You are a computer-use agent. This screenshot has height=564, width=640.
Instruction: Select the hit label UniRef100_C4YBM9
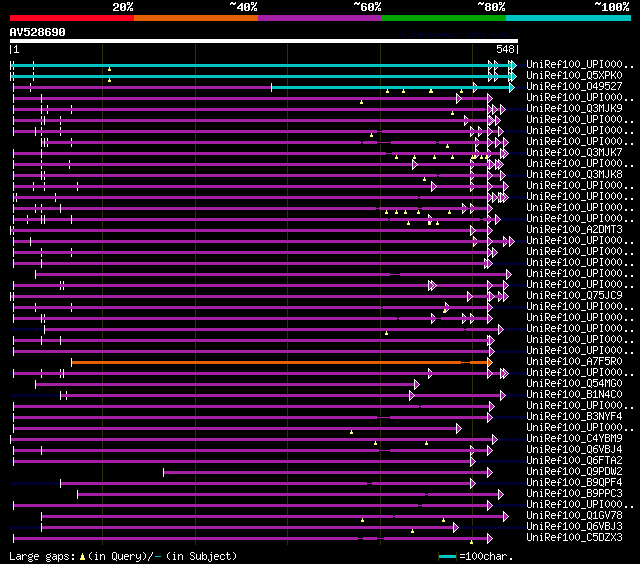click(574, 439)
